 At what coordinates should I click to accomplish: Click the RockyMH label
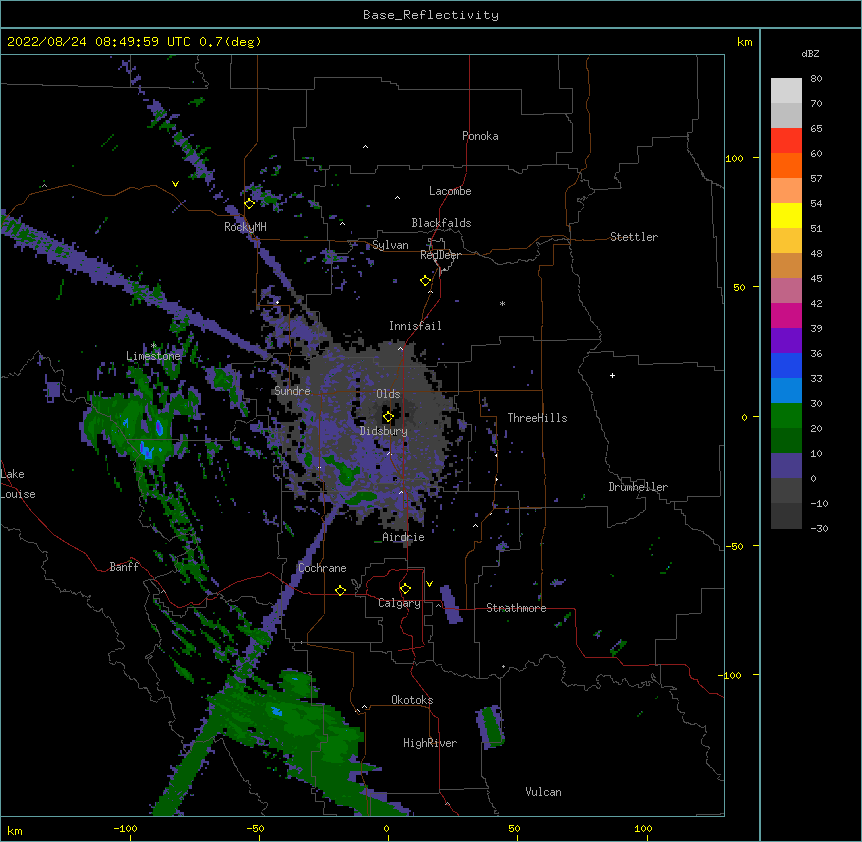click(x=245, y=227)
